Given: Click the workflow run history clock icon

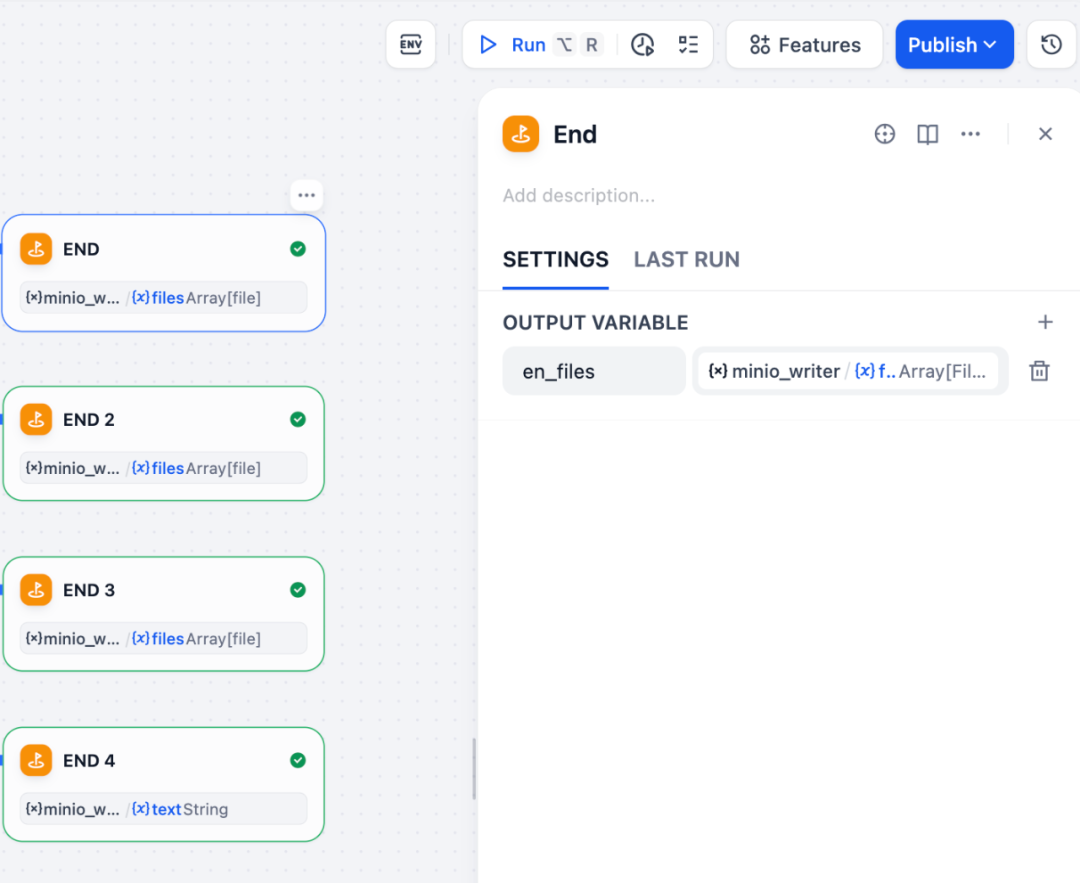Looking at the screenshot, I should point(643,44).
